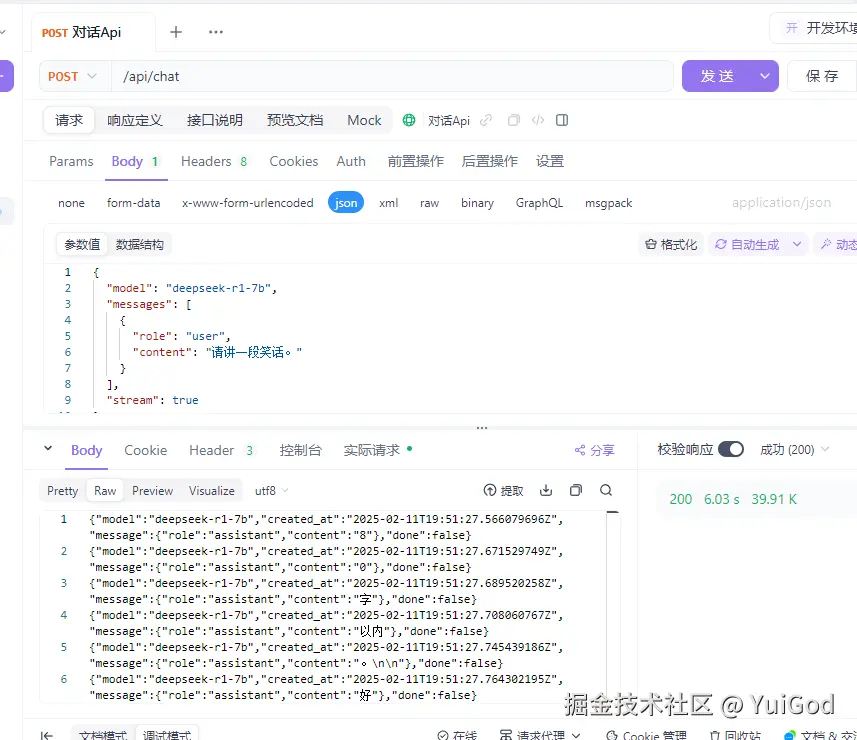Switch response view to Preview
This screenshot has height=740, width=857.
(152, 491)
